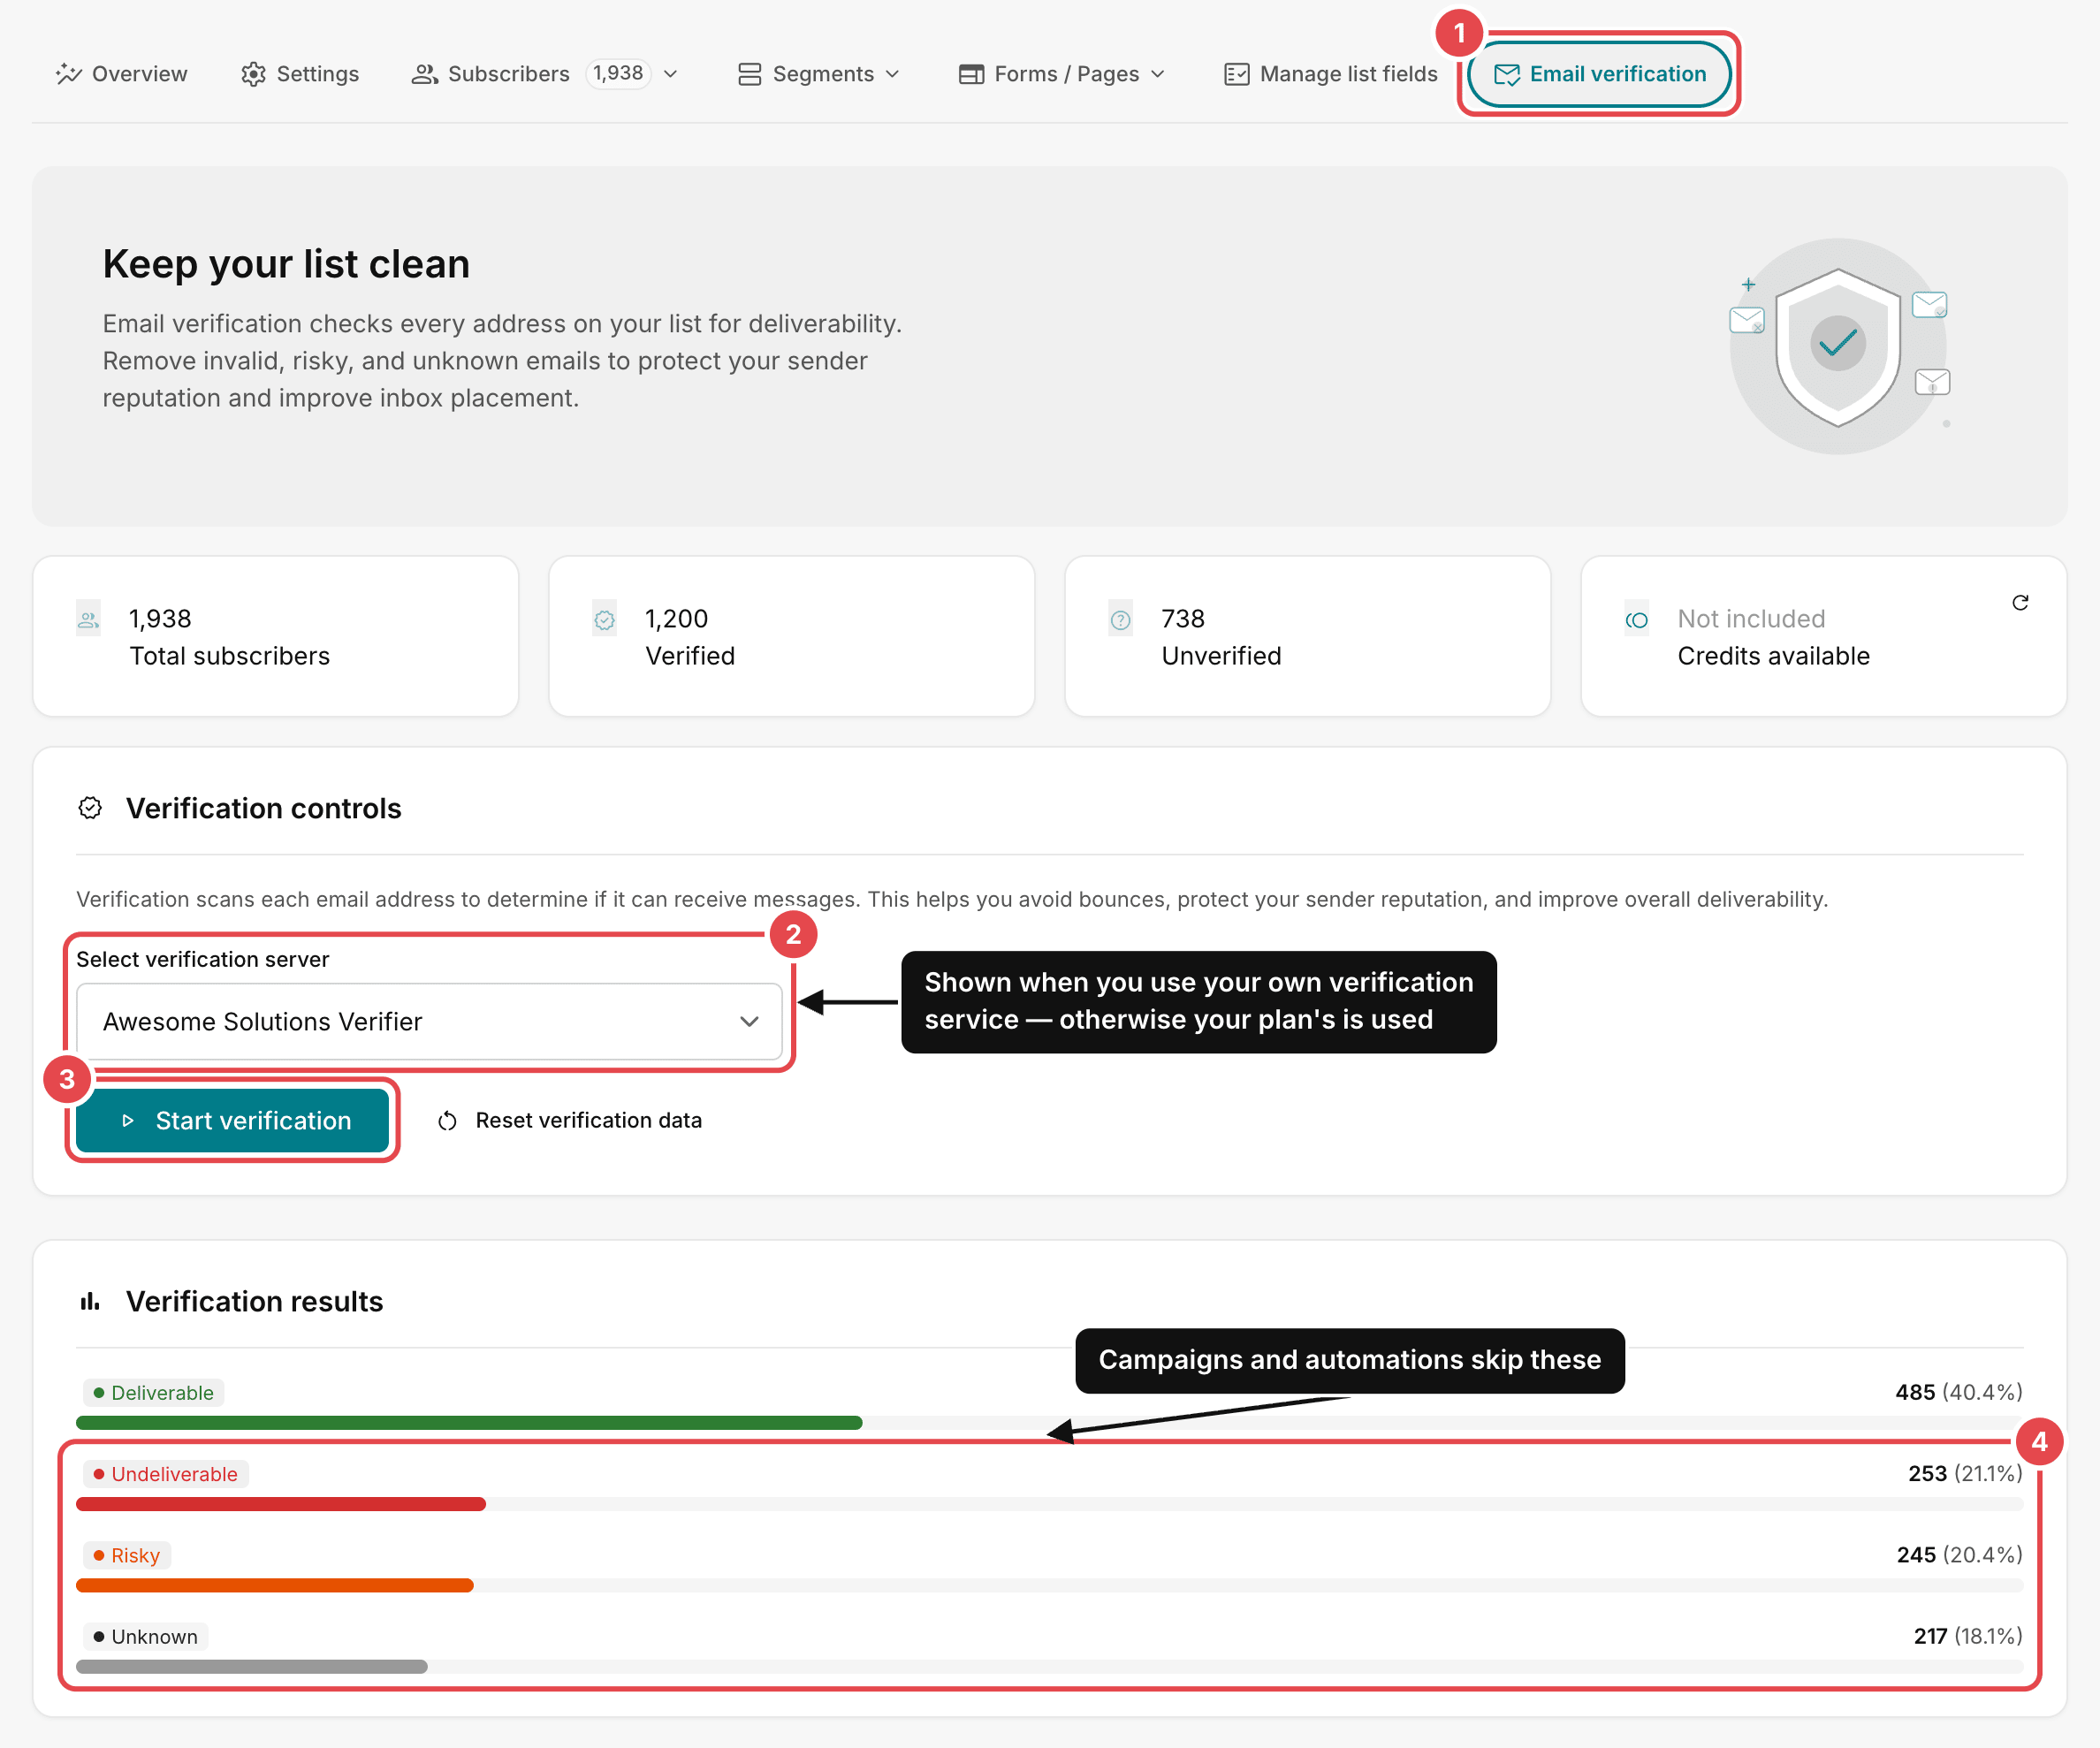Click the 1,200 Verified card
Viewport: 2100px width, 1748px height.
click(x=791, y=636)
